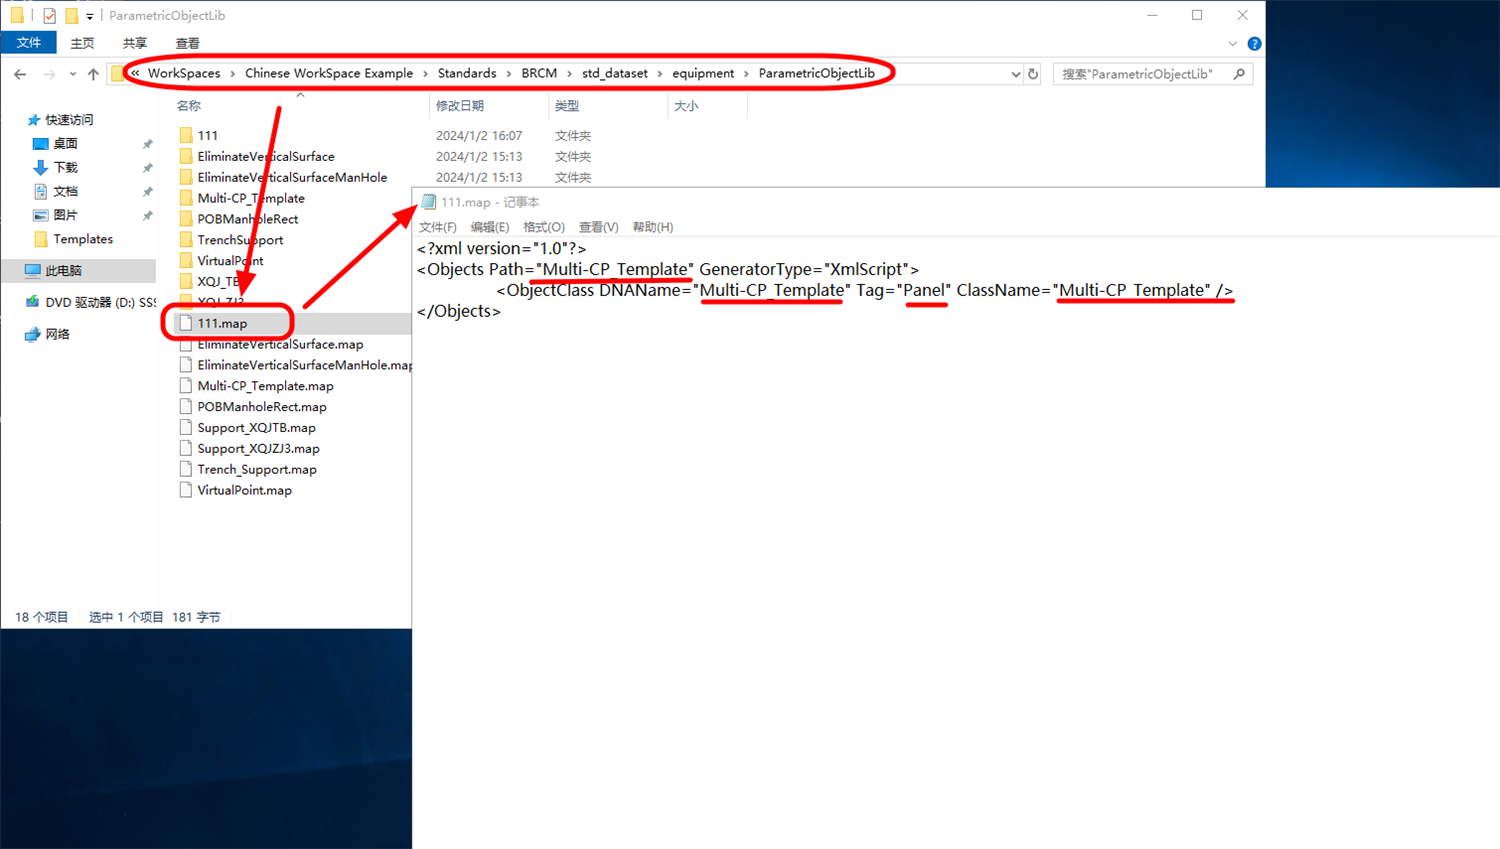Open the Explorer help question mark icon
The width and height of the screenshot is (1500, 849).
click(1254, 44)
